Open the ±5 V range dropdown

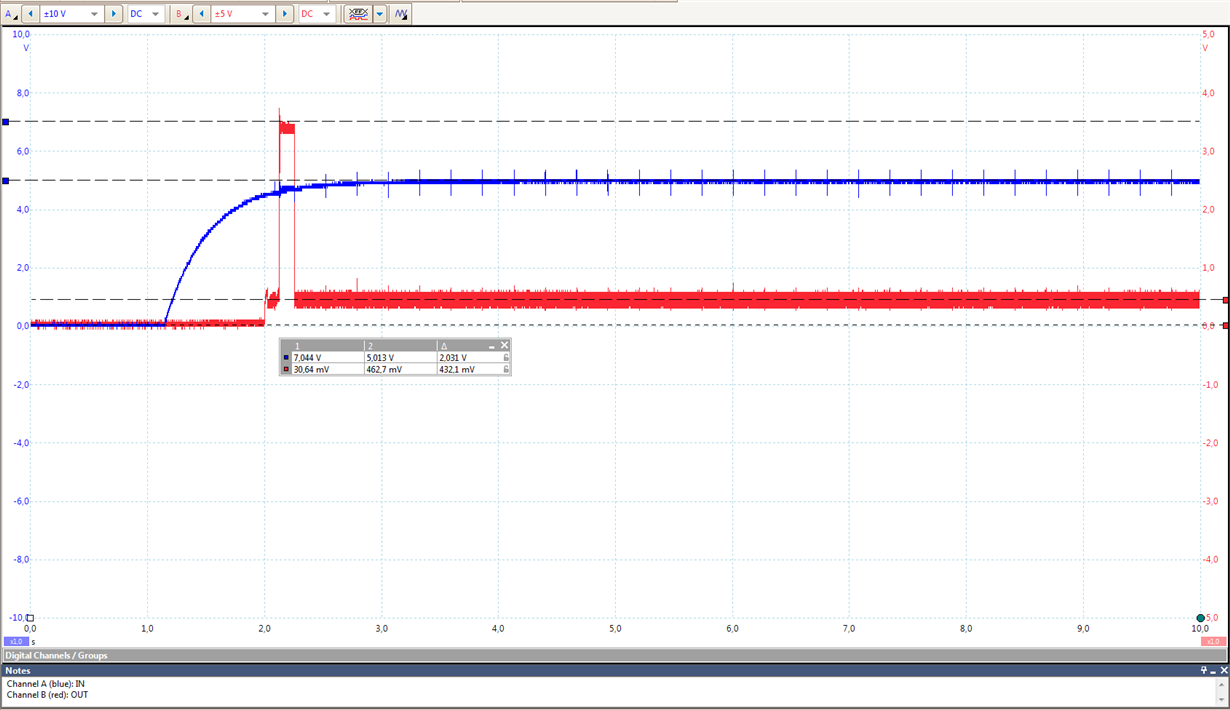[243, 14]
